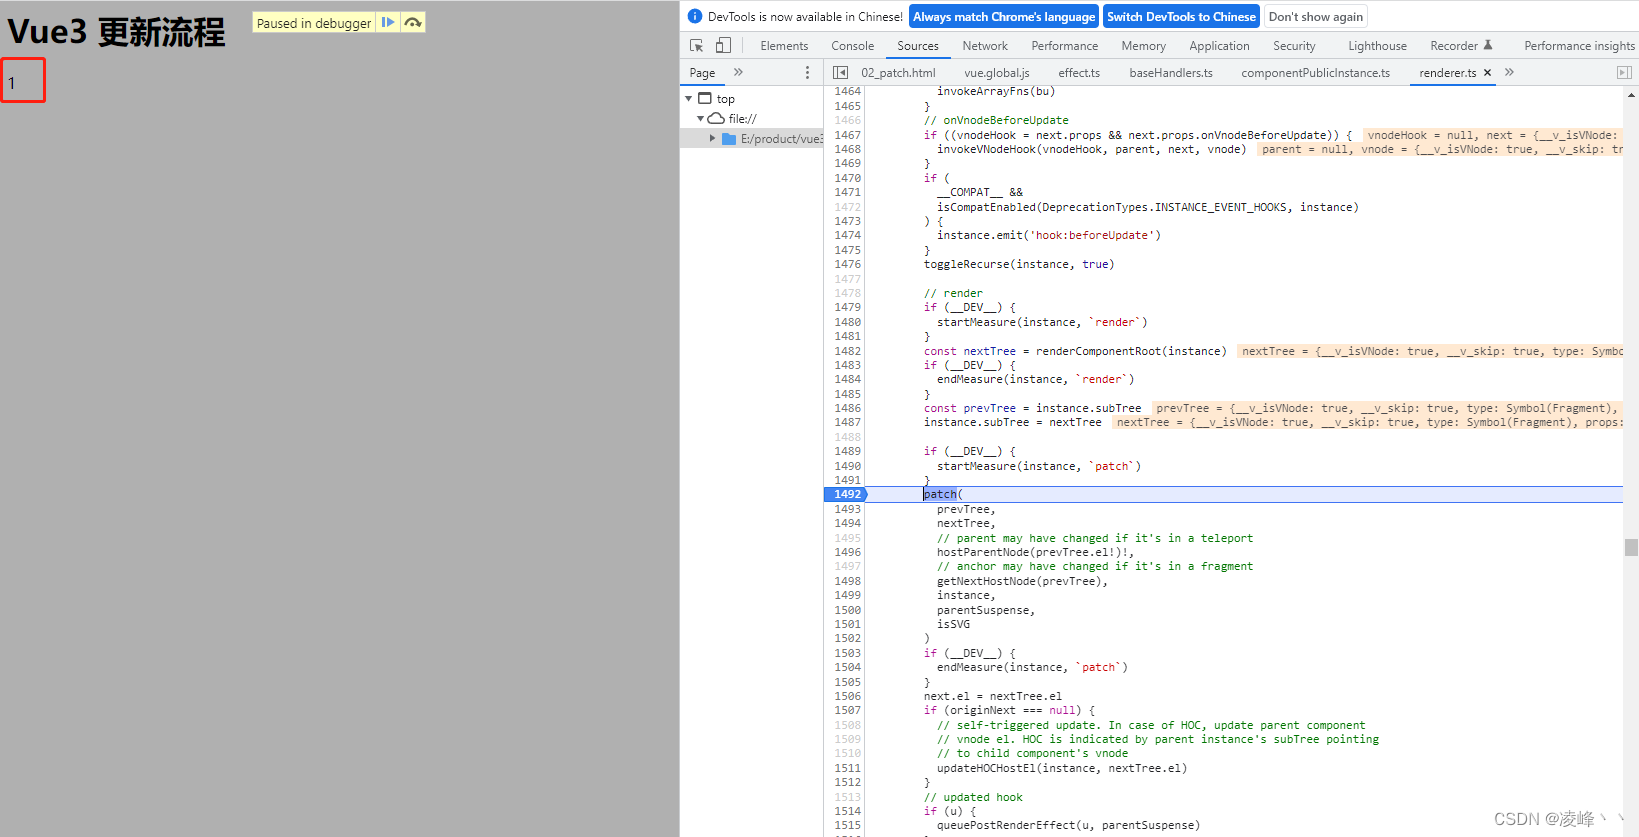The width and height of the screenshot is (1639, 837).
Task: Close the renderer.ts file tab
Action: coord(1487,72)
